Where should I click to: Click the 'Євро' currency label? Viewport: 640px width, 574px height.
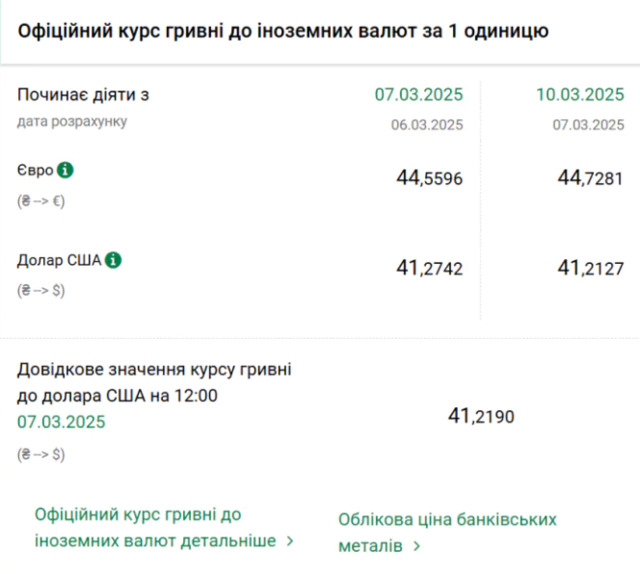(x=35, y=171)
